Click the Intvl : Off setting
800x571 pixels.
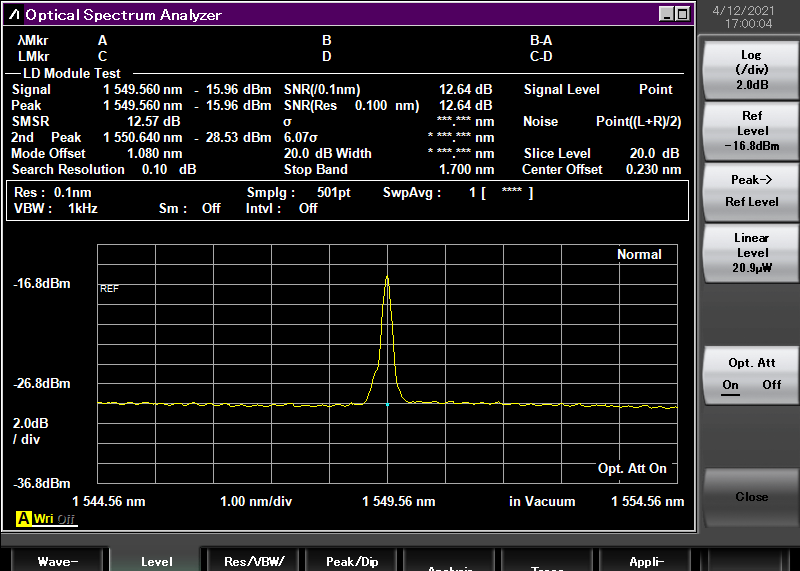[x=282, y=209]
